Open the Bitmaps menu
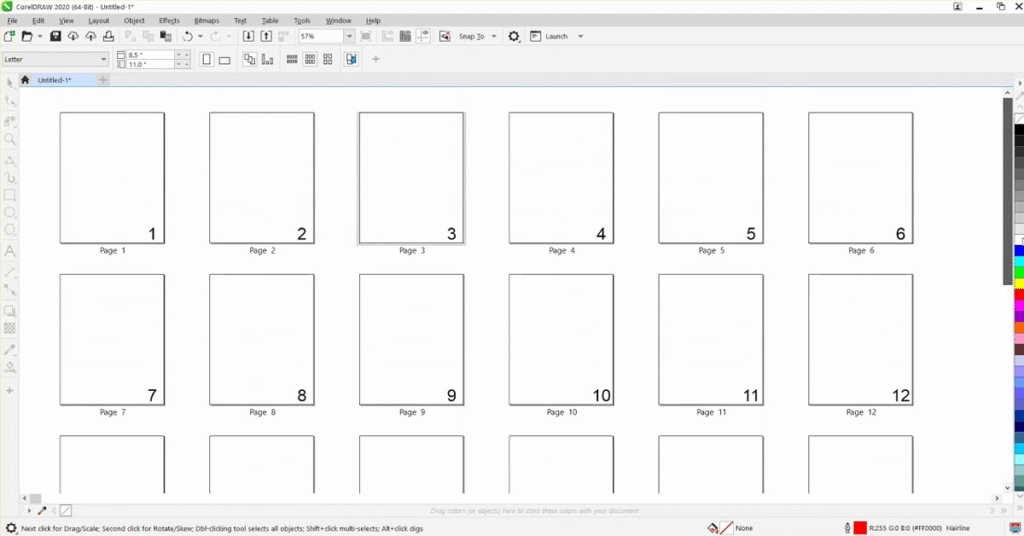Image resolution: width=1024 pixels, height=536 pixels. pyautogui.click(x=206, y=21)
